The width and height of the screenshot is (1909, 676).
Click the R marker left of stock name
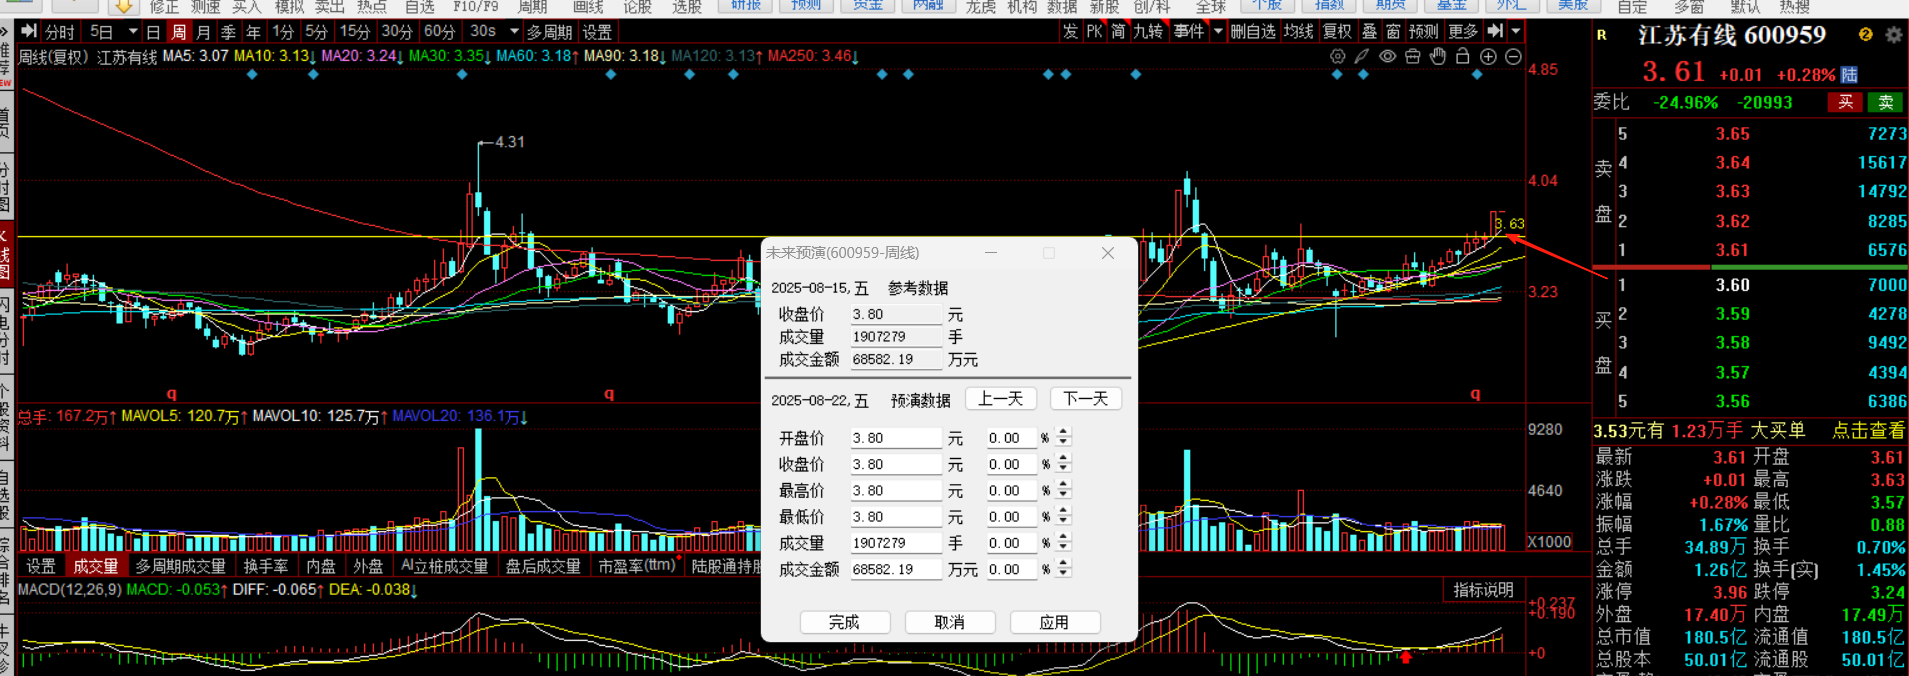(x=1601, y=35)
